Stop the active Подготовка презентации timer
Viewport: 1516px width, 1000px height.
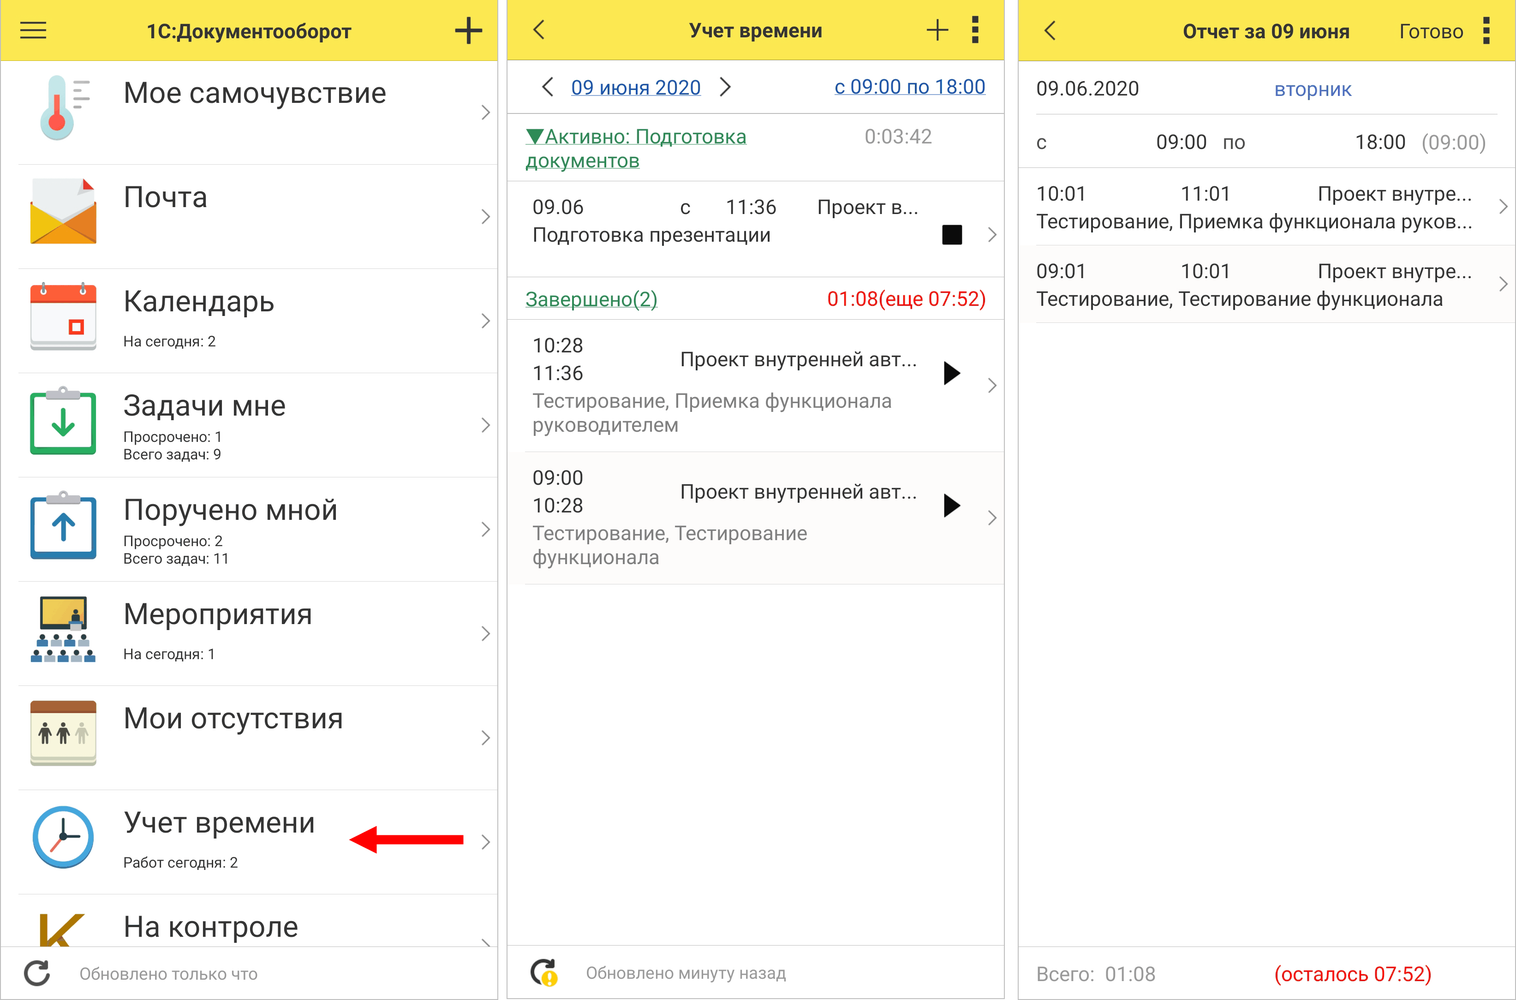952,235
